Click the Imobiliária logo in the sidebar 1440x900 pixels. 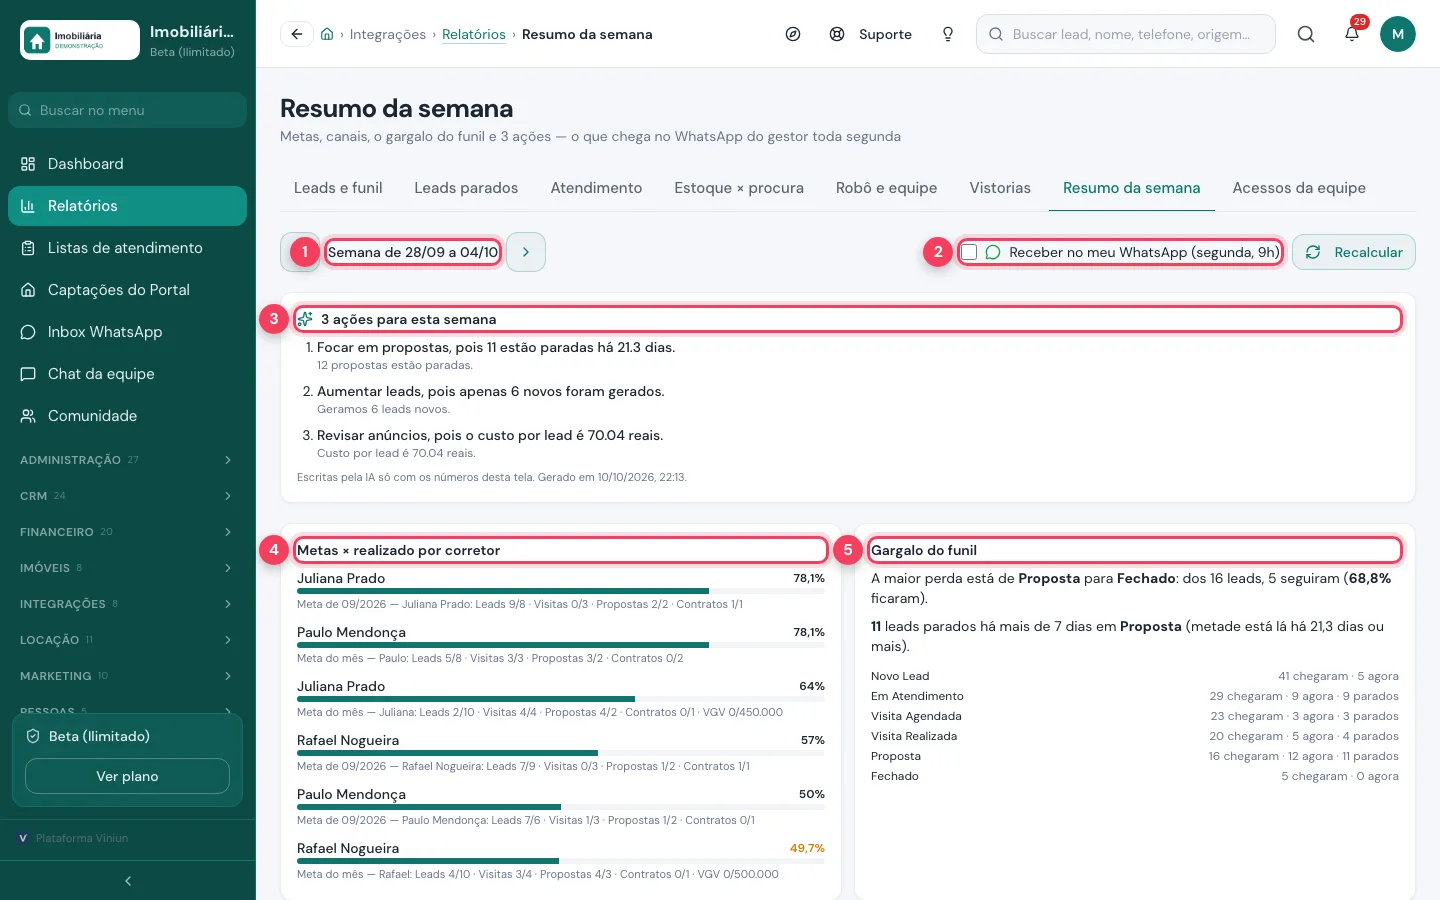click(80, 40)
